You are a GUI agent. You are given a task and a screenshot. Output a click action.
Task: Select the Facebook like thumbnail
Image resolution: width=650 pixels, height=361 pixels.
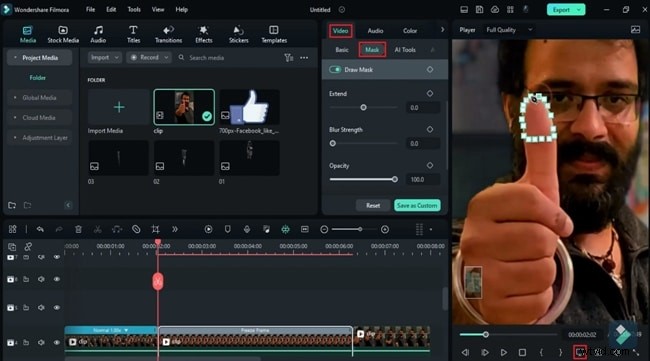250,107
